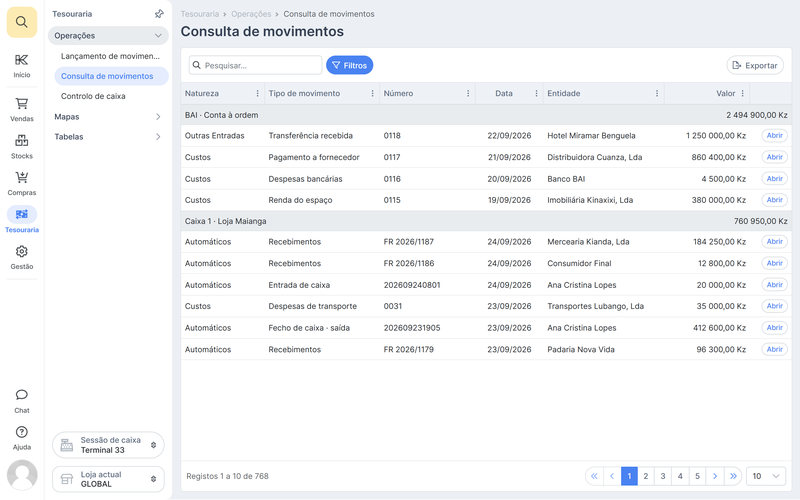
Task: Expand the Tabelas menu section
Action: click(108, 137)
